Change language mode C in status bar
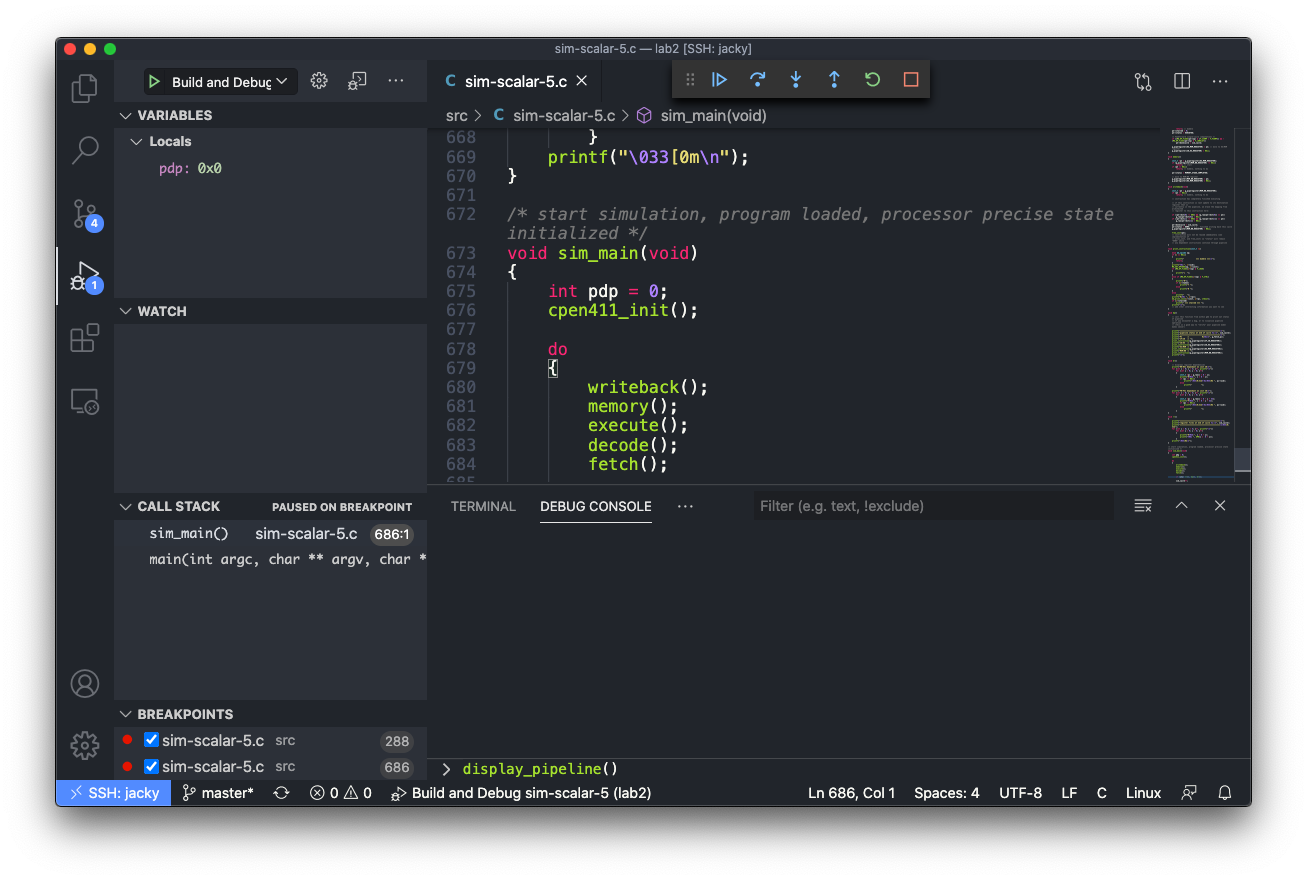The height and width of the screenshot is (880, 1307). 1101,793
